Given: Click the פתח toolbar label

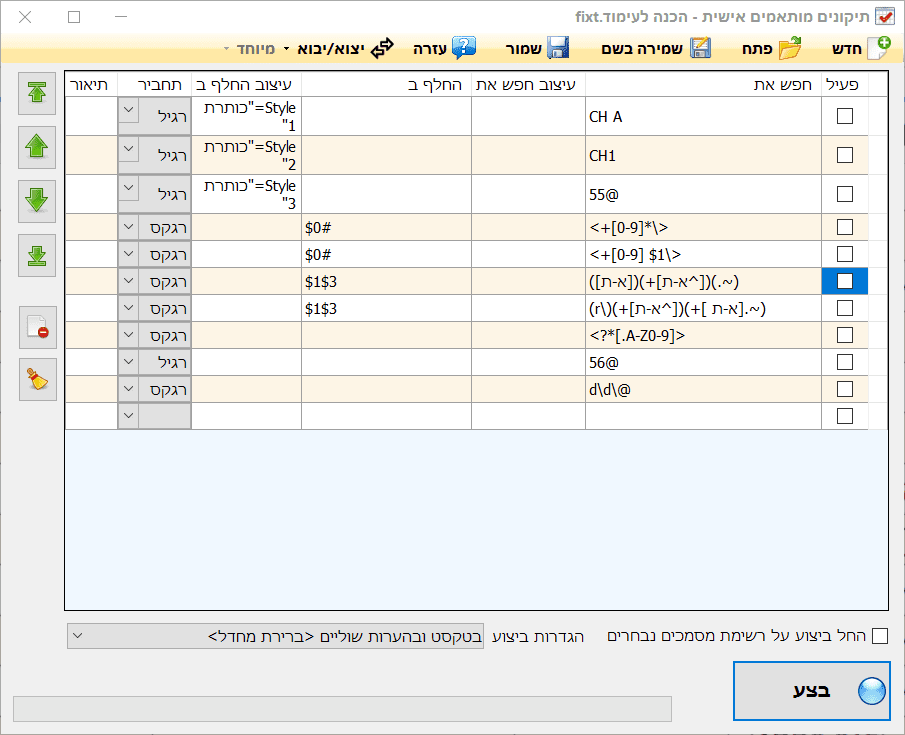Looking at the screenshot, I should click(x=757, y=48).
